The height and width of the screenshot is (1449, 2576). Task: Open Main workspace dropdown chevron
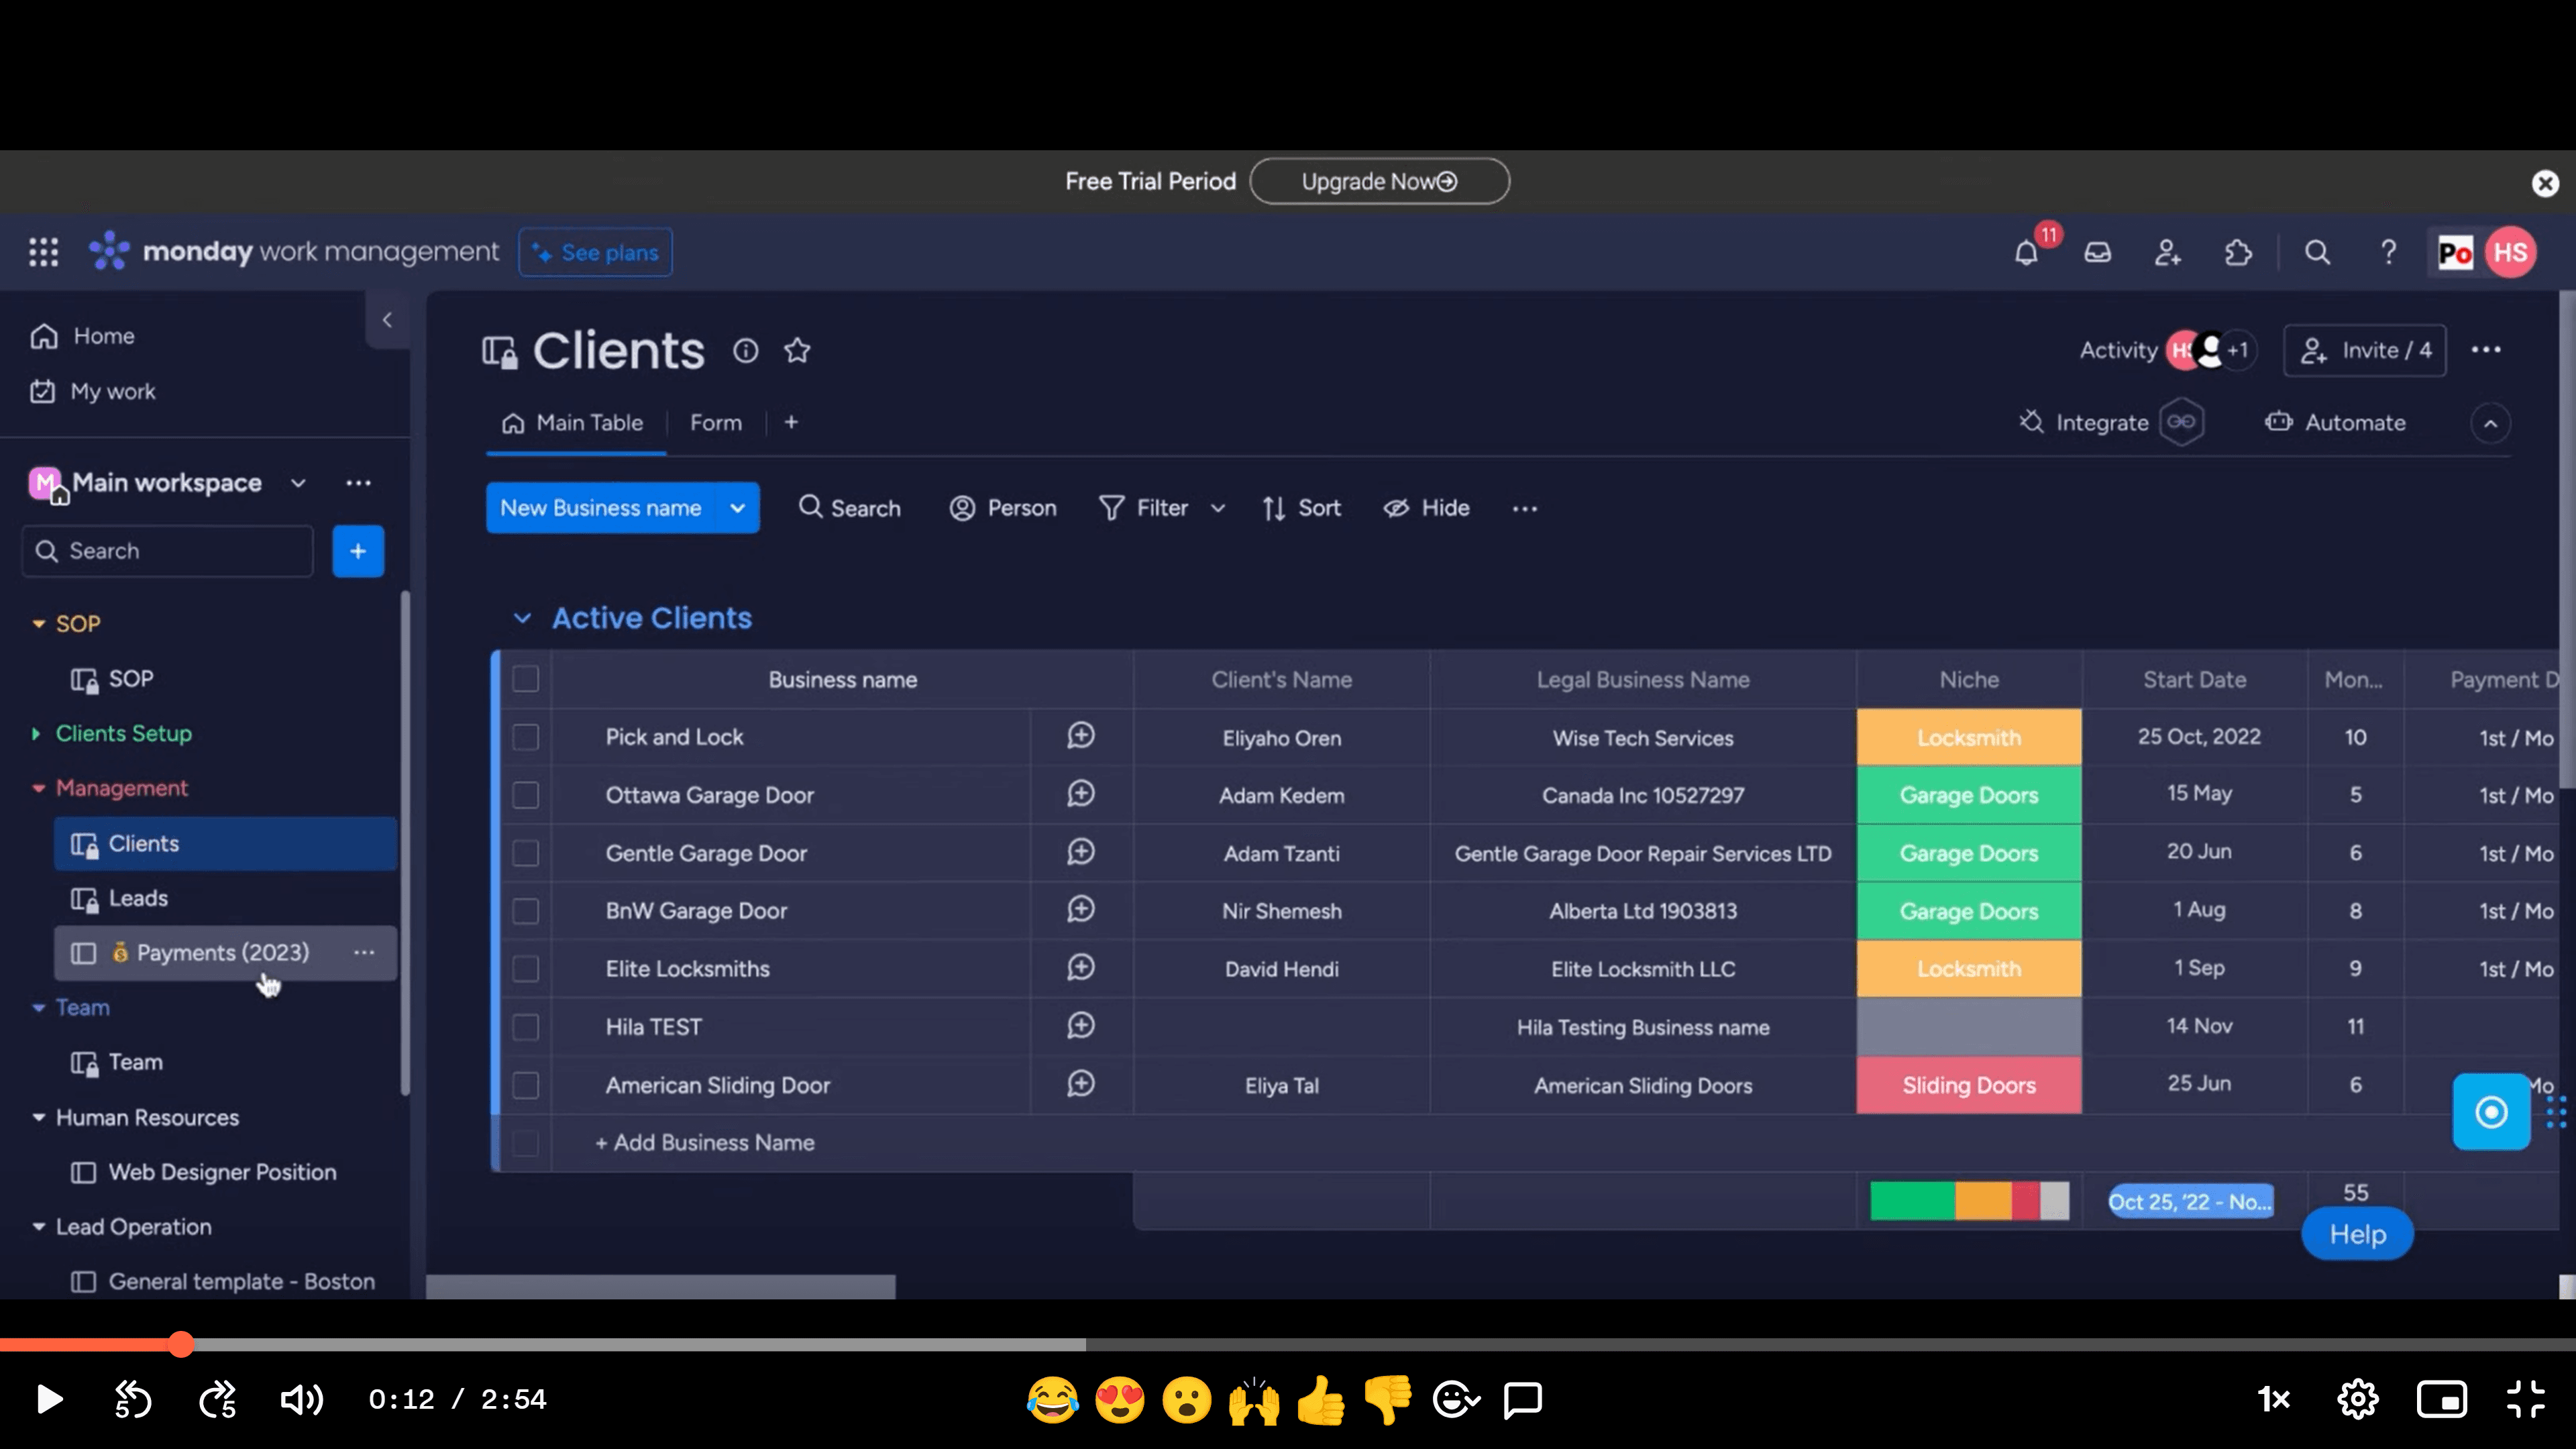click(x=298, y=483)
